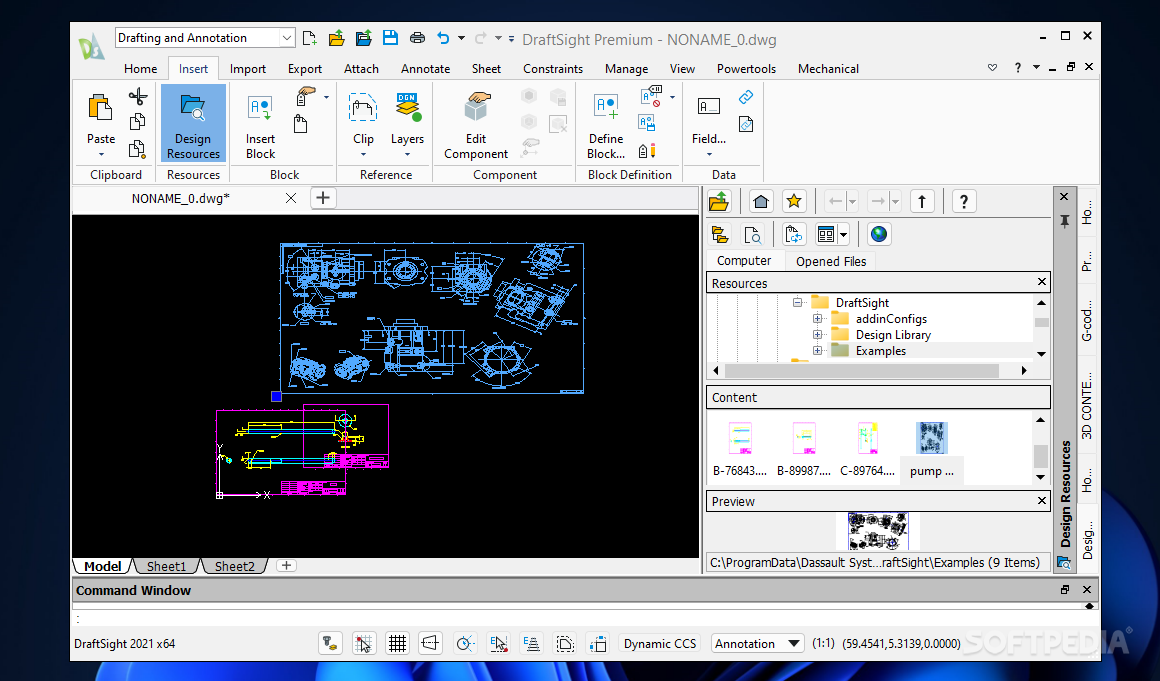Add a new sheet with plus button
This screenshot has width=1160, height=681.
pos(286,566)
